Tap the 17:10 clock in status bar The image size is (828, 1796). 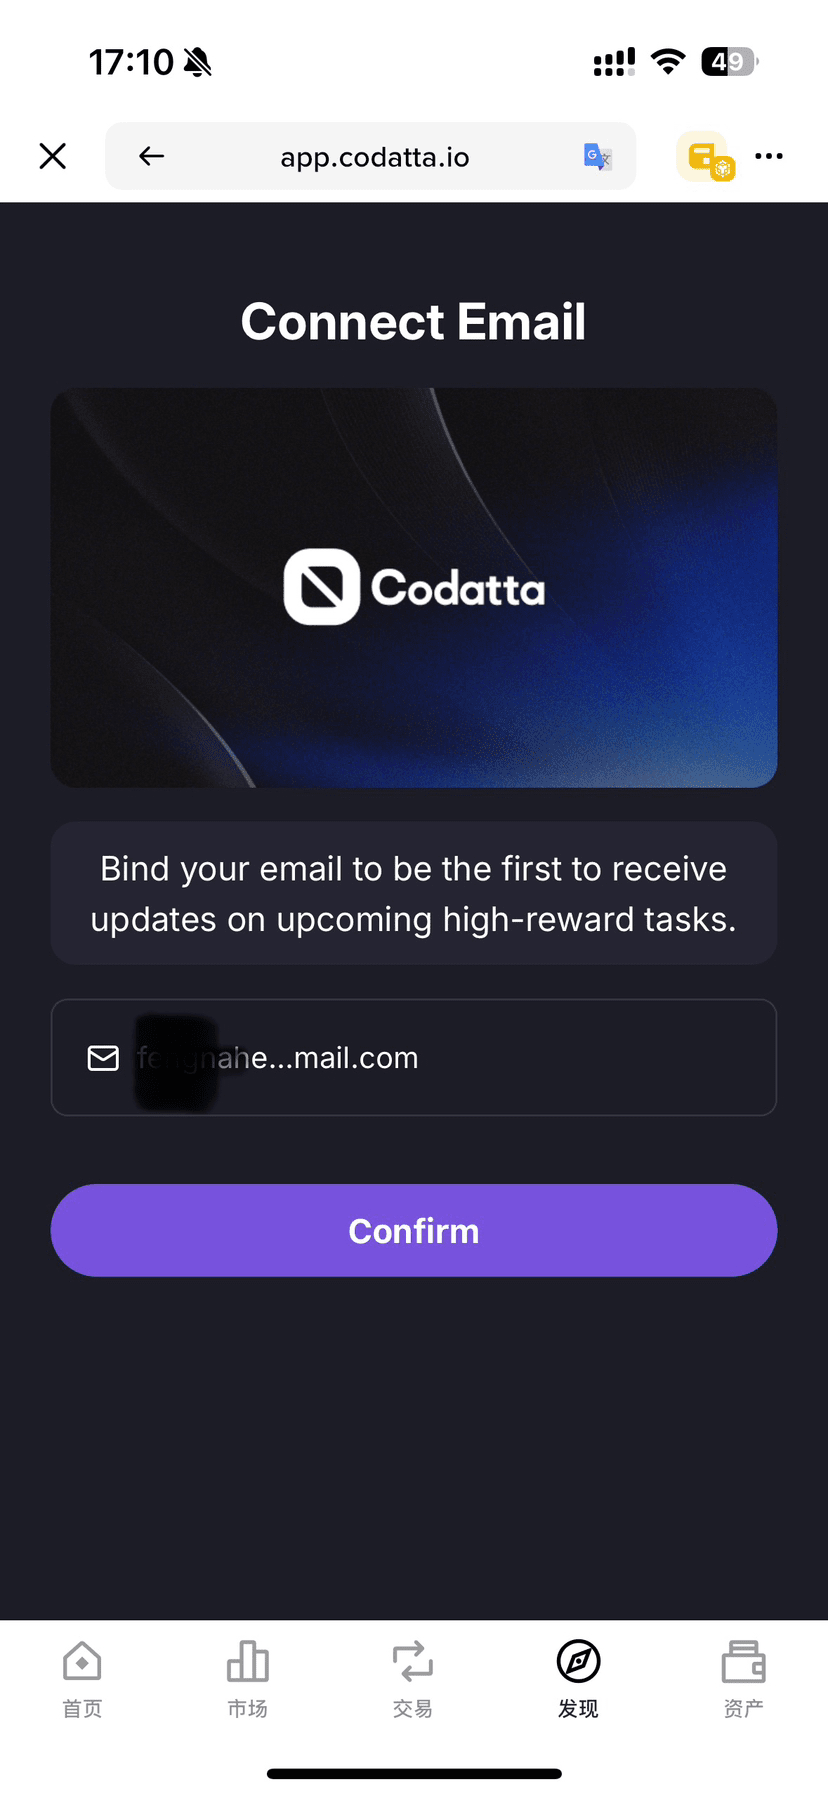click(x=131, y=62)
